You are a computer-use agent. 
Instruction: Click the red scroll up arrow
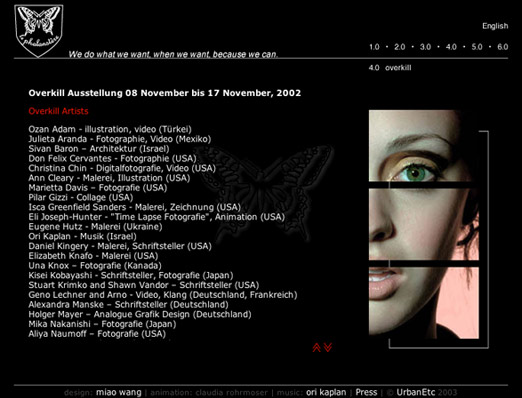tap(316, 348)
